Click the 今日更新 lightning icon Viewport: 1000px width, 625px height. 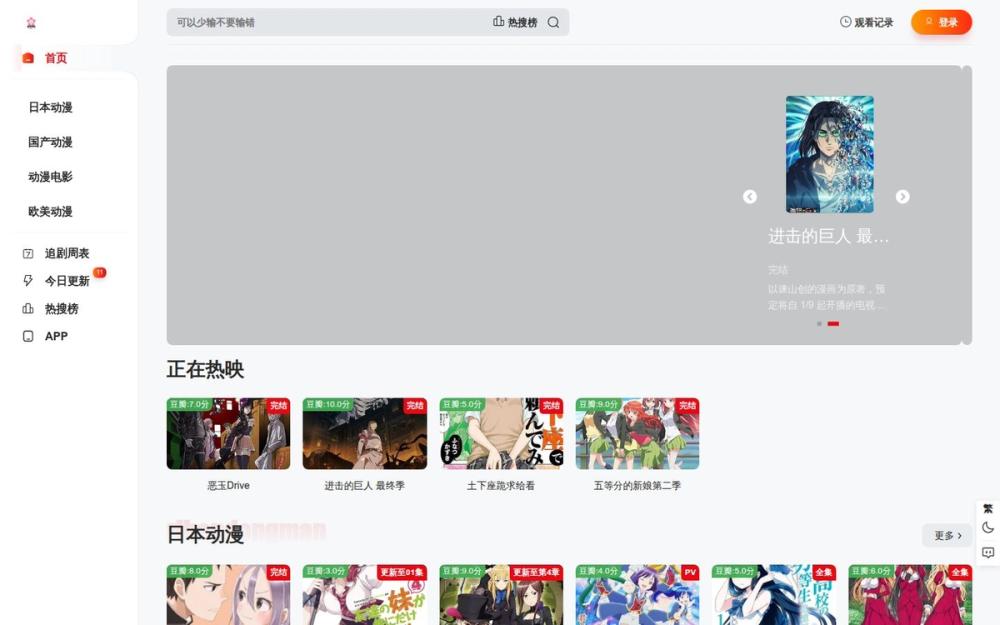point(28,281)
